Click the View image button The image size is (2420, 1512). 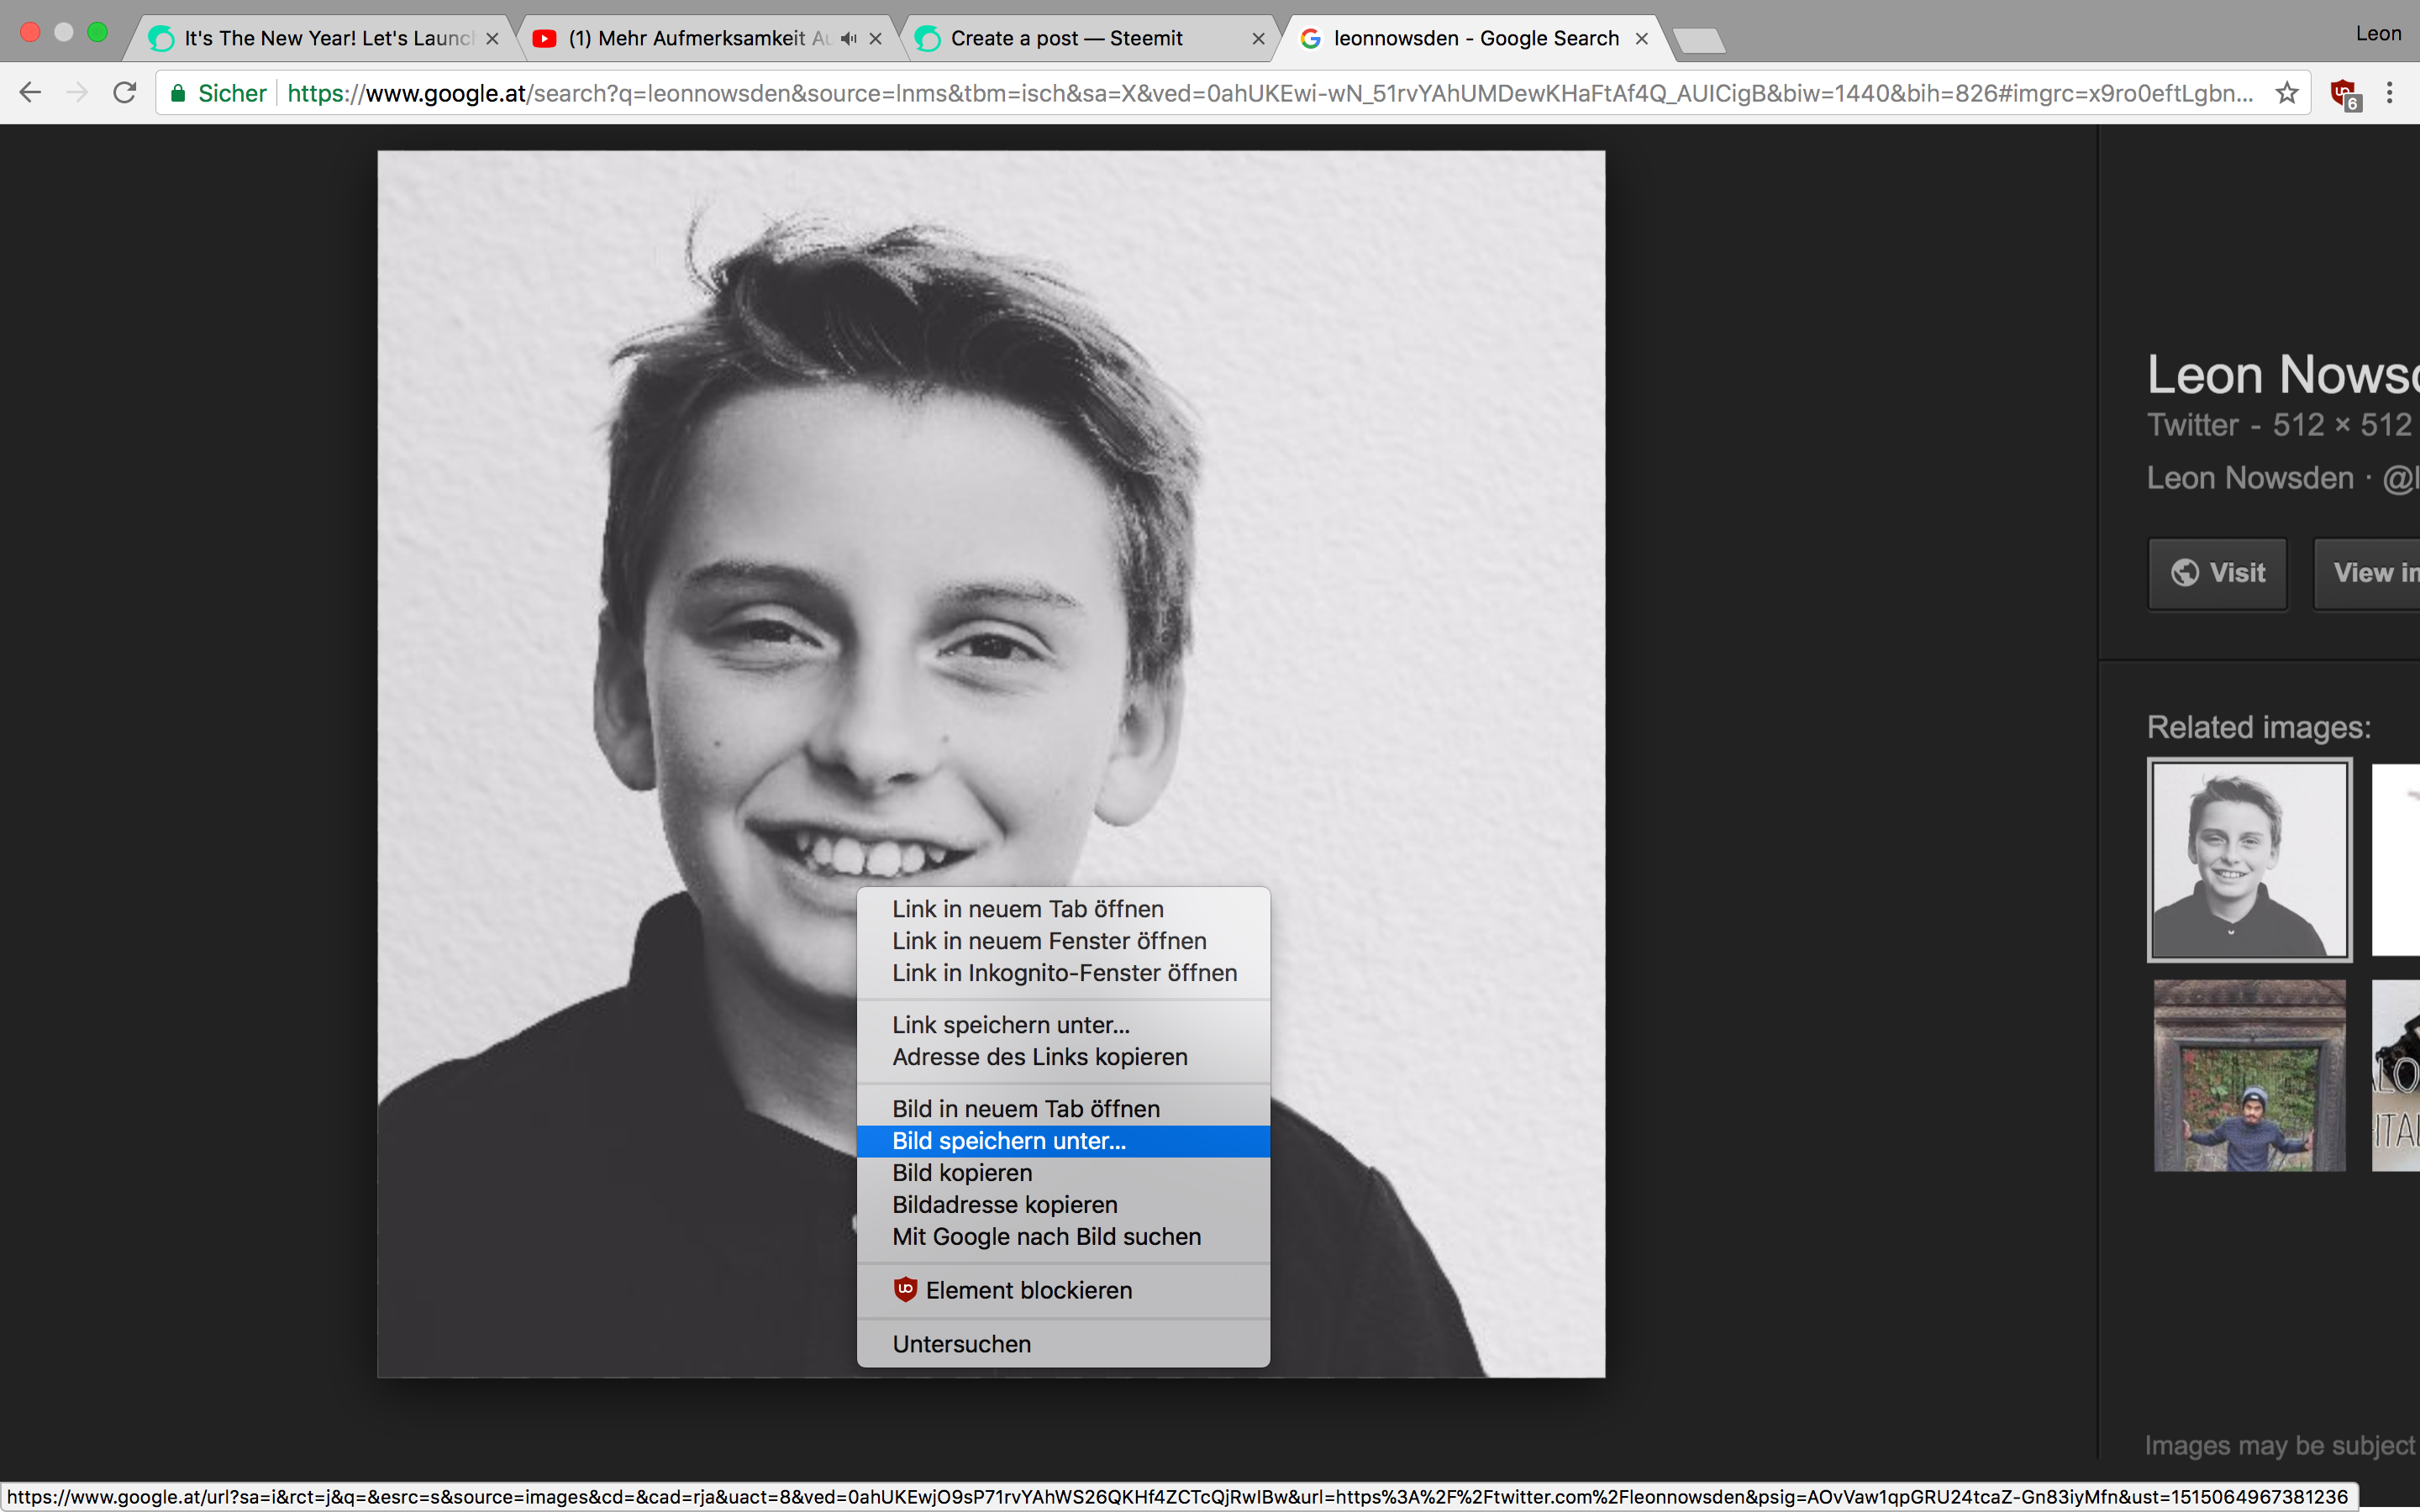(2368, 573)
